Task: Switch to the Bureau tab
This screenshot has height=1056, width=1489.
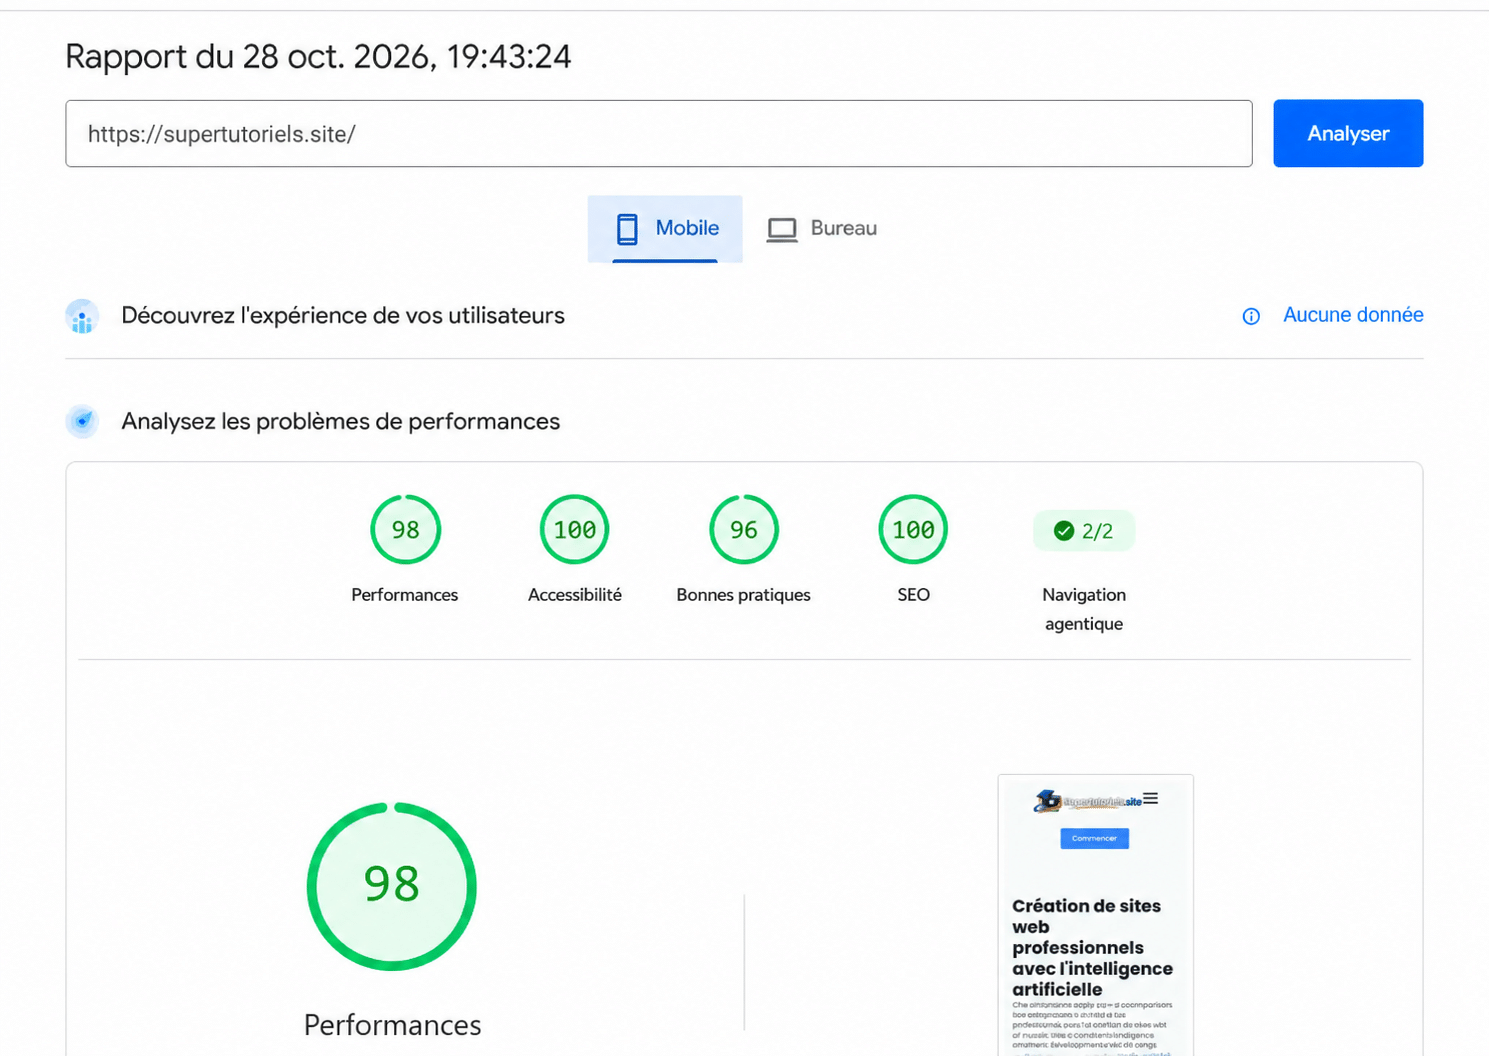Action: click(821, 228)
